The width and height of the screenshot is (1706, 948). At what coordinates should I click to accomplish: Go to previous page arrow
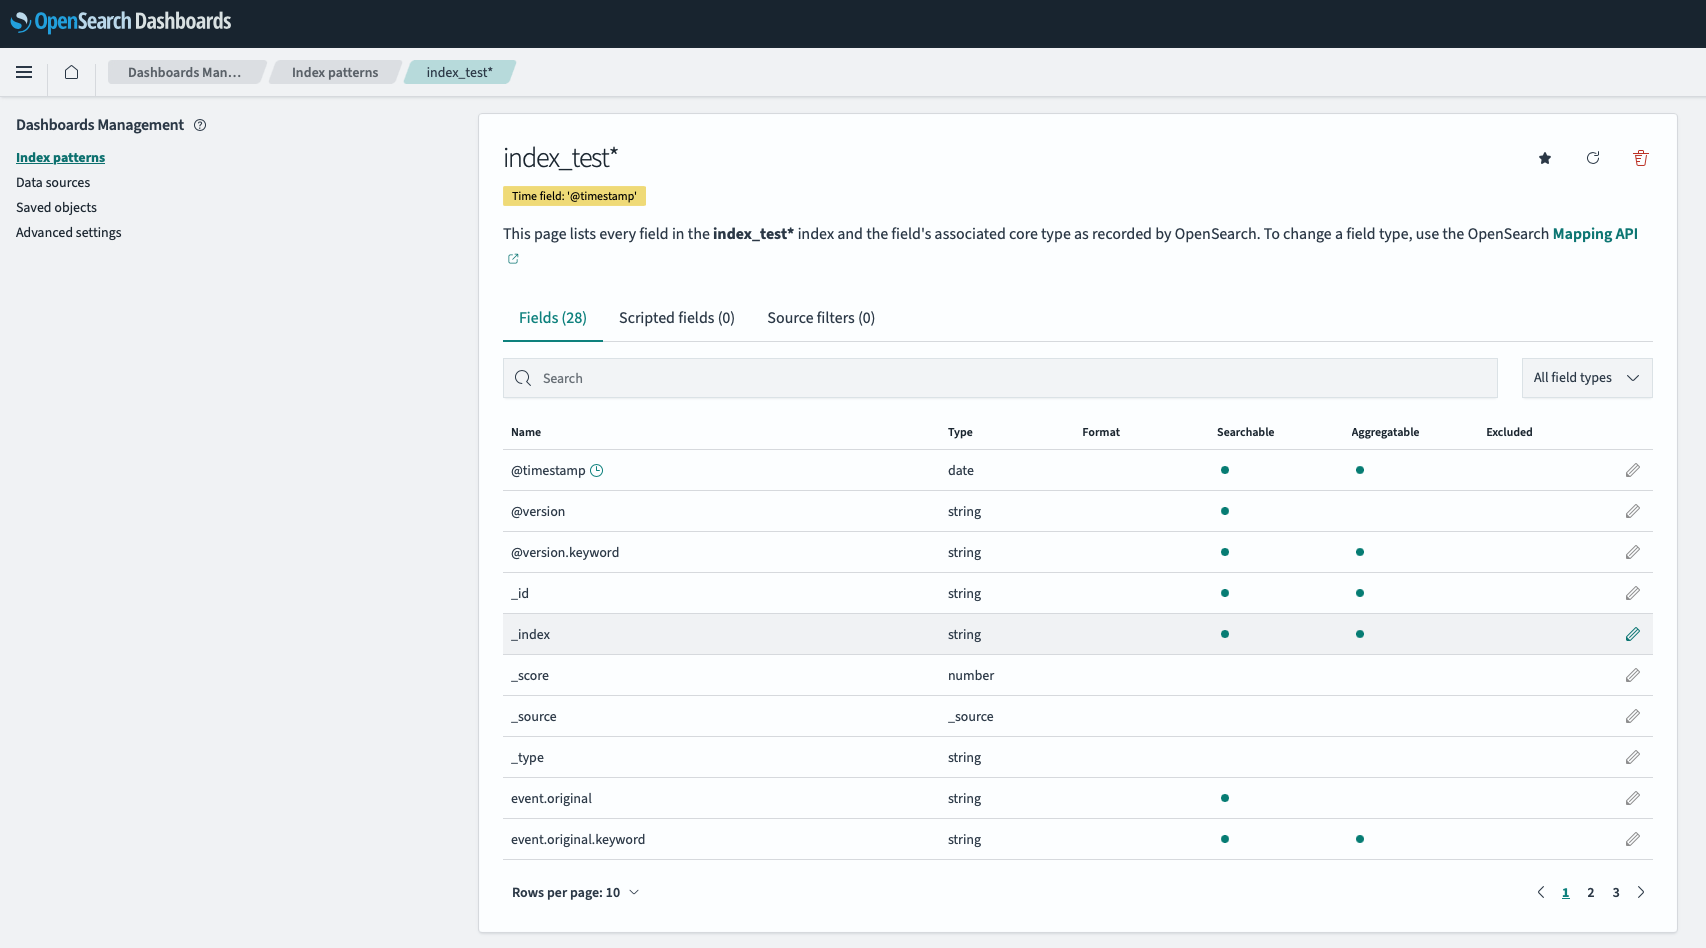point(1541,892)
